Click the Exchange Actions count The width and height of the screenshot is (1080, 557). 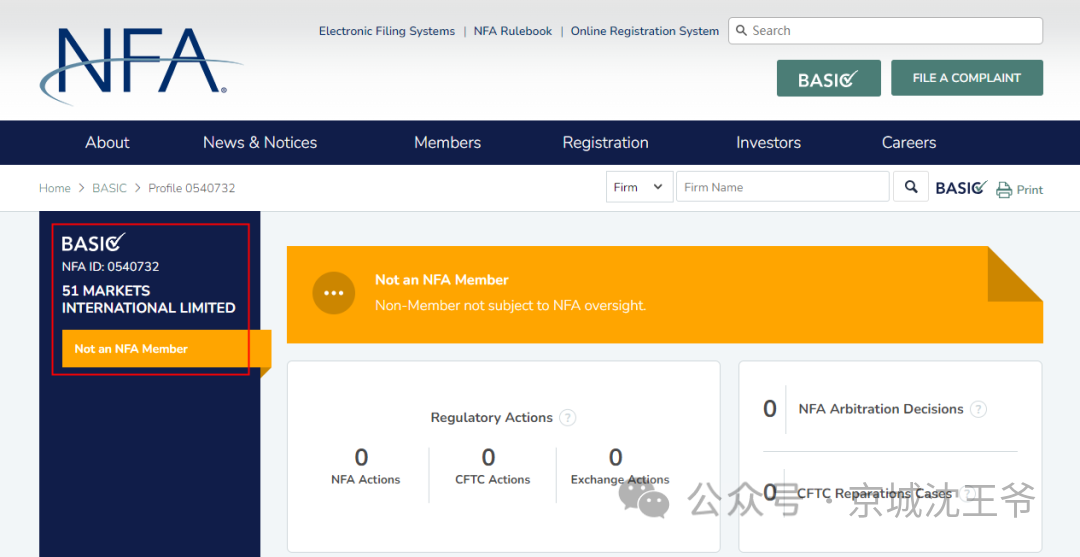(616, 457)
